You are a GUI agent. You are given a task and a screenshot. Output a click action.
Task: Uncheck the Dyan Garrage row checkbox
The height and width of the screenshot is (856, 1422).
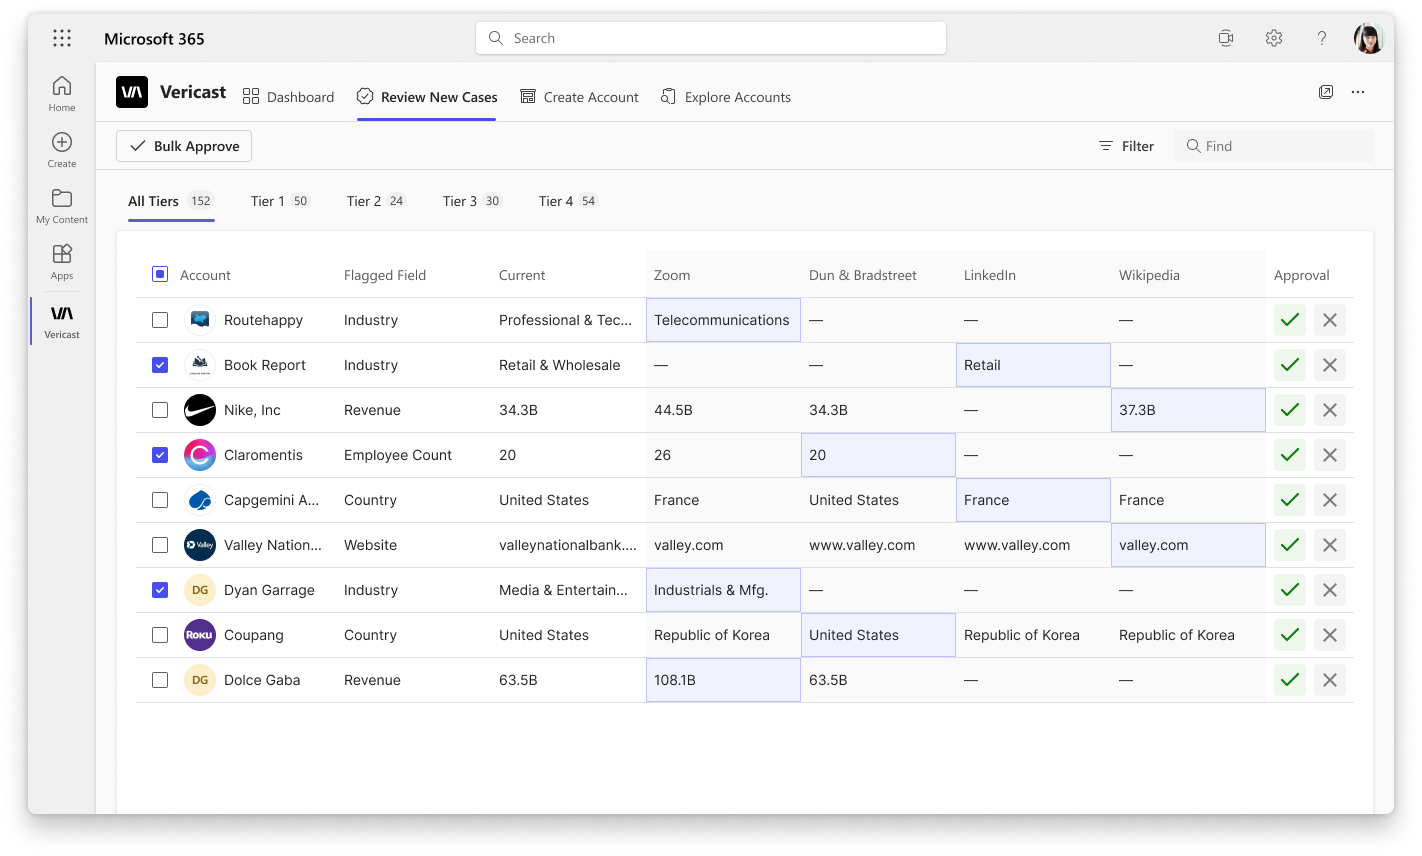[160, 590]
